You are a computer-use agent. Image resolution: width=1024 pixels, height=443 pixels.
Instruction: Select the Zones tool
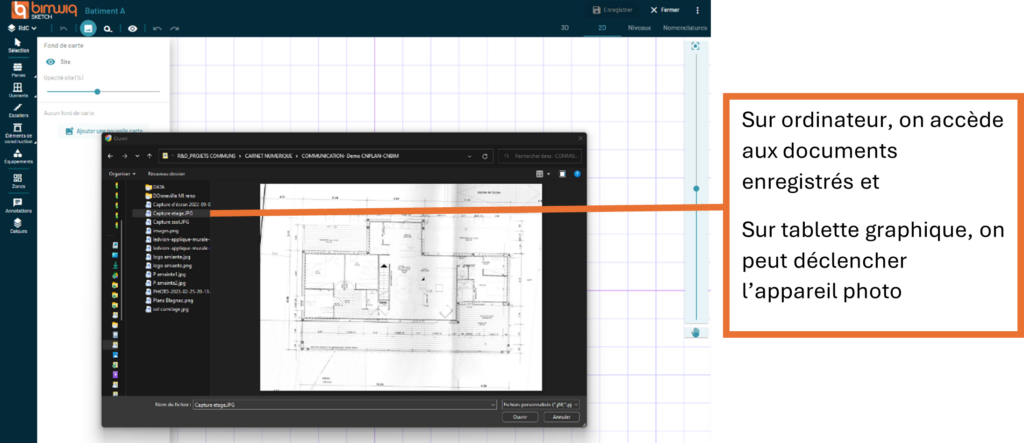click(18, 181)
